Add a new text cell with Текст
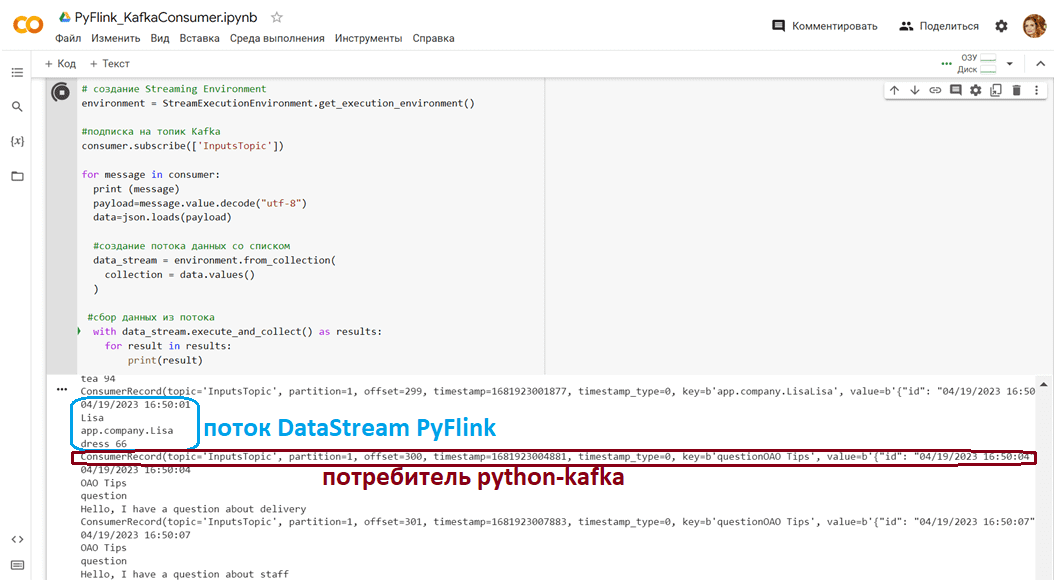The image size is (1056, 582). [x=109, y=63]
